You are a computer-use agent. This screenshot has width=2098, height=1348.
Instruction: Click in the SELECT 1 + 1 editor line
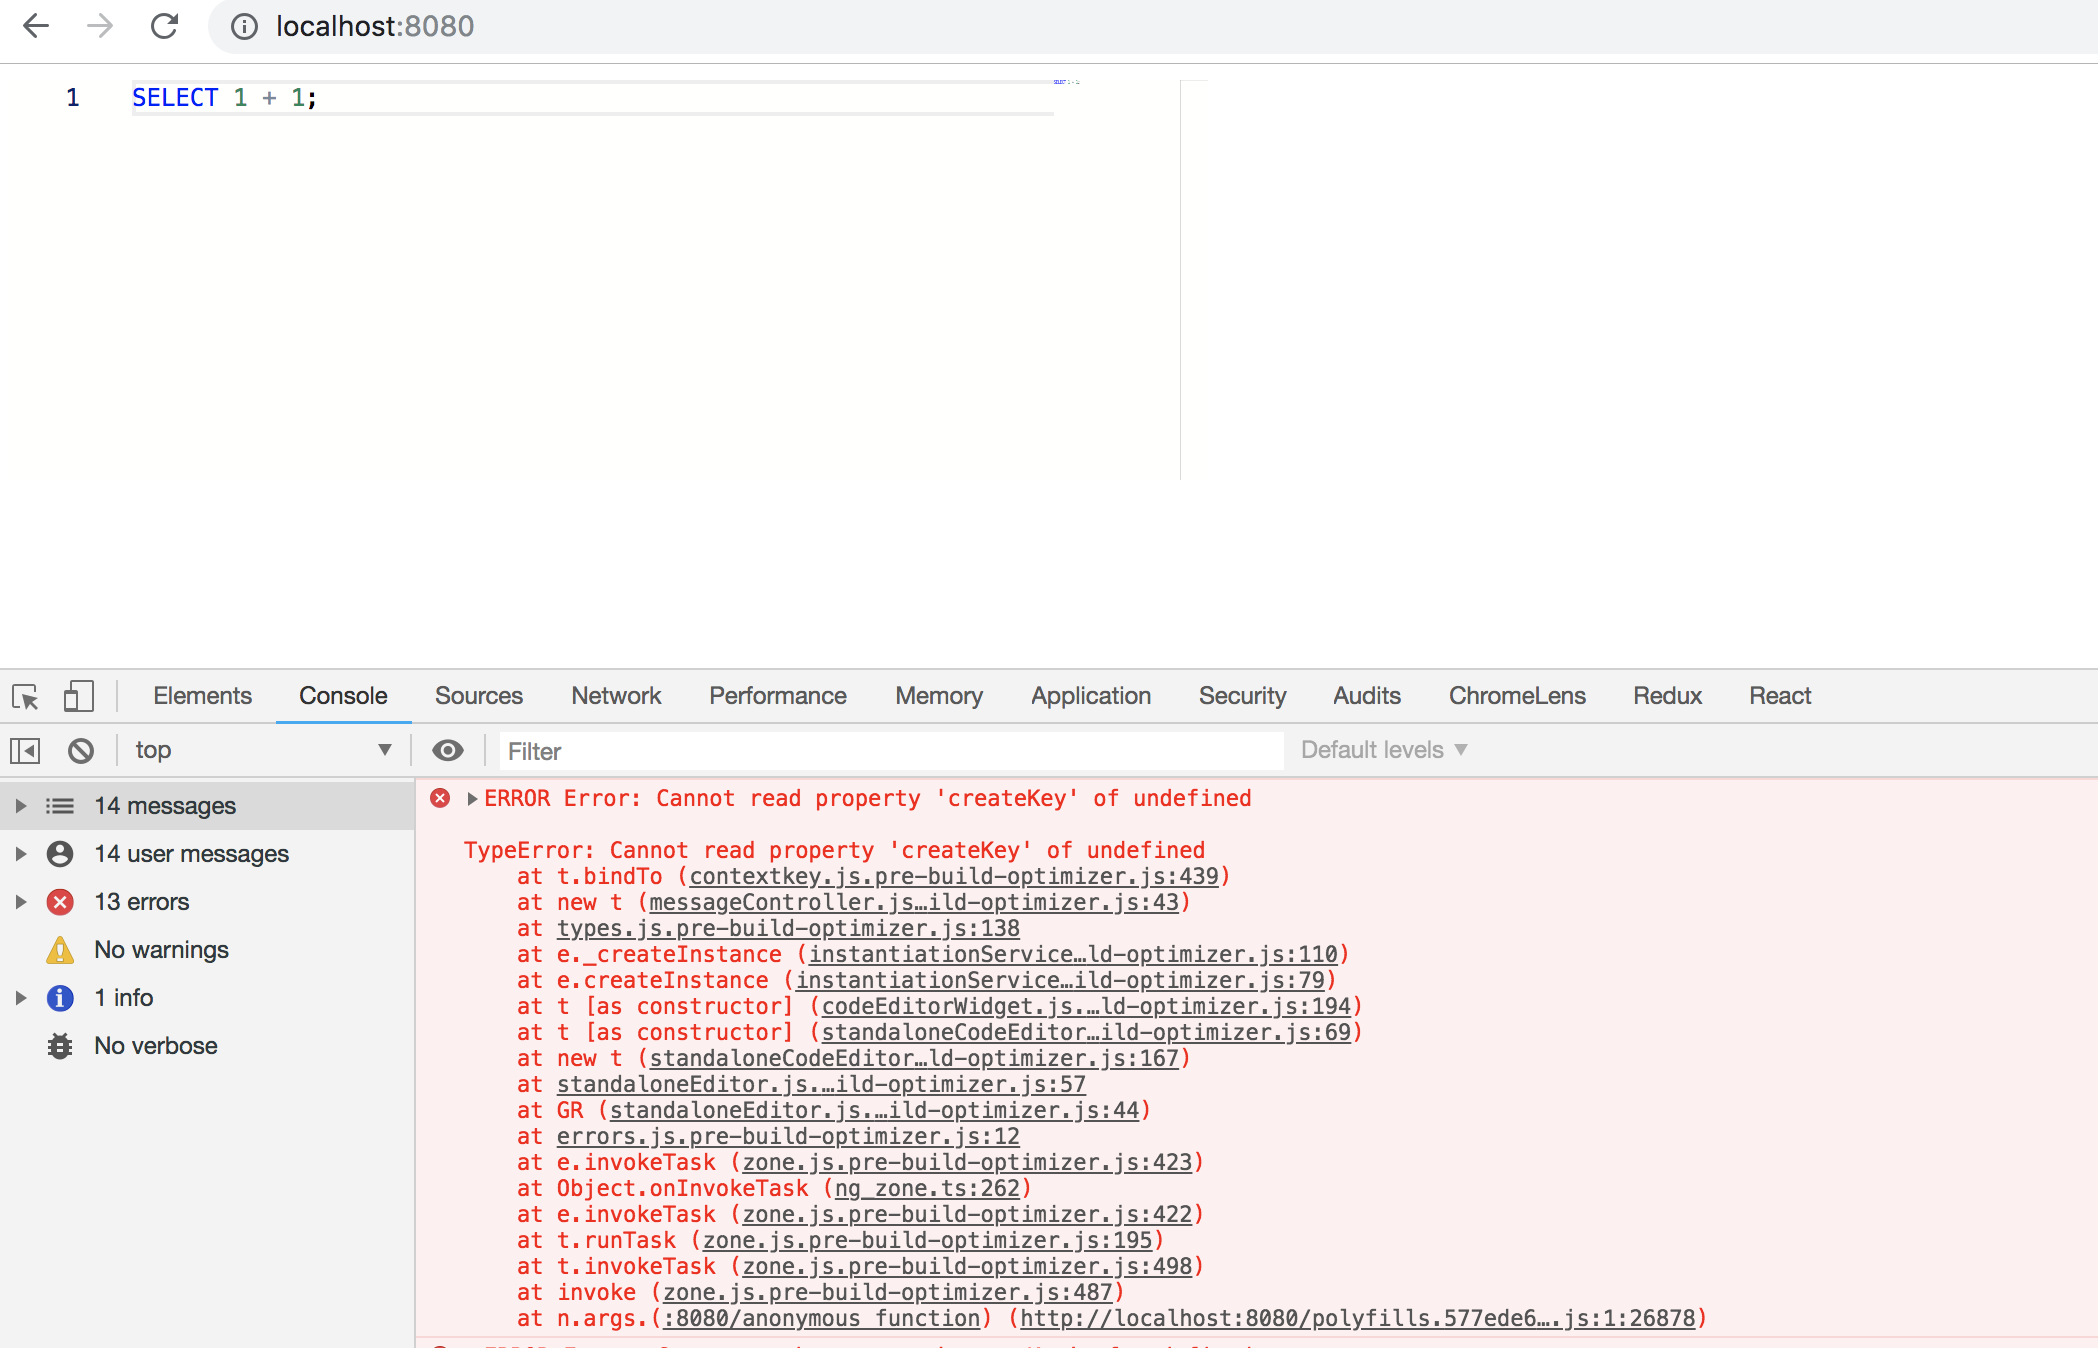[592, 98]
